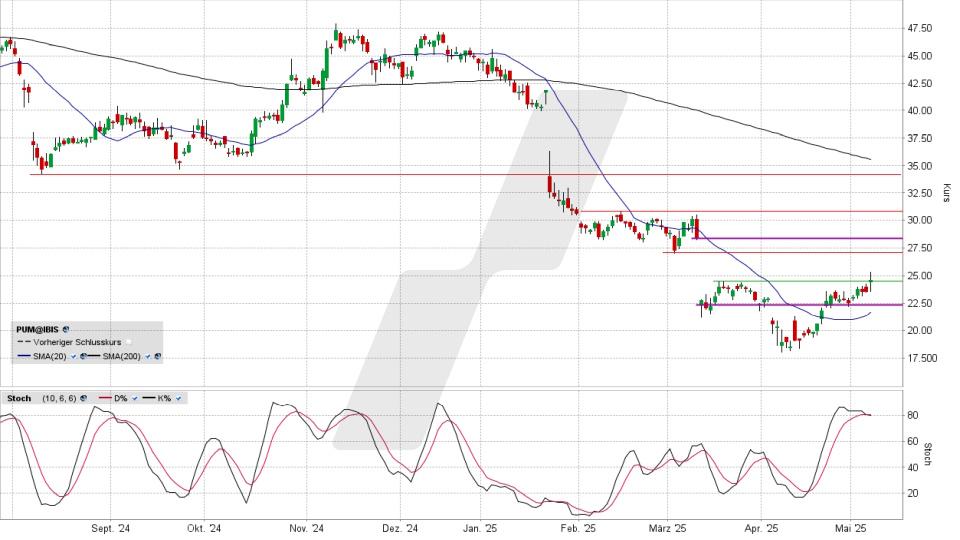Select the long red support line near 34
The width and height of the screenshot is (960, 540).
coord(465,174)
